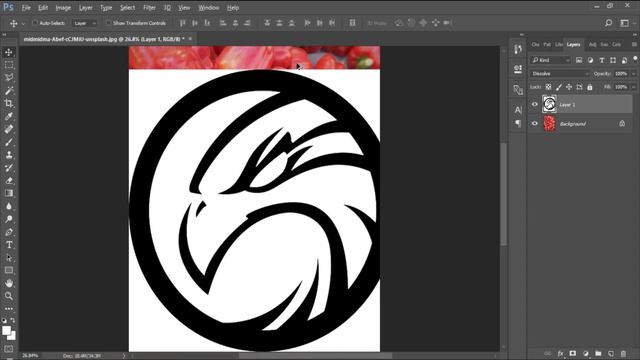Toggle the layer filtering switch
The image size is (640, 360).
(x=635, y=60)
